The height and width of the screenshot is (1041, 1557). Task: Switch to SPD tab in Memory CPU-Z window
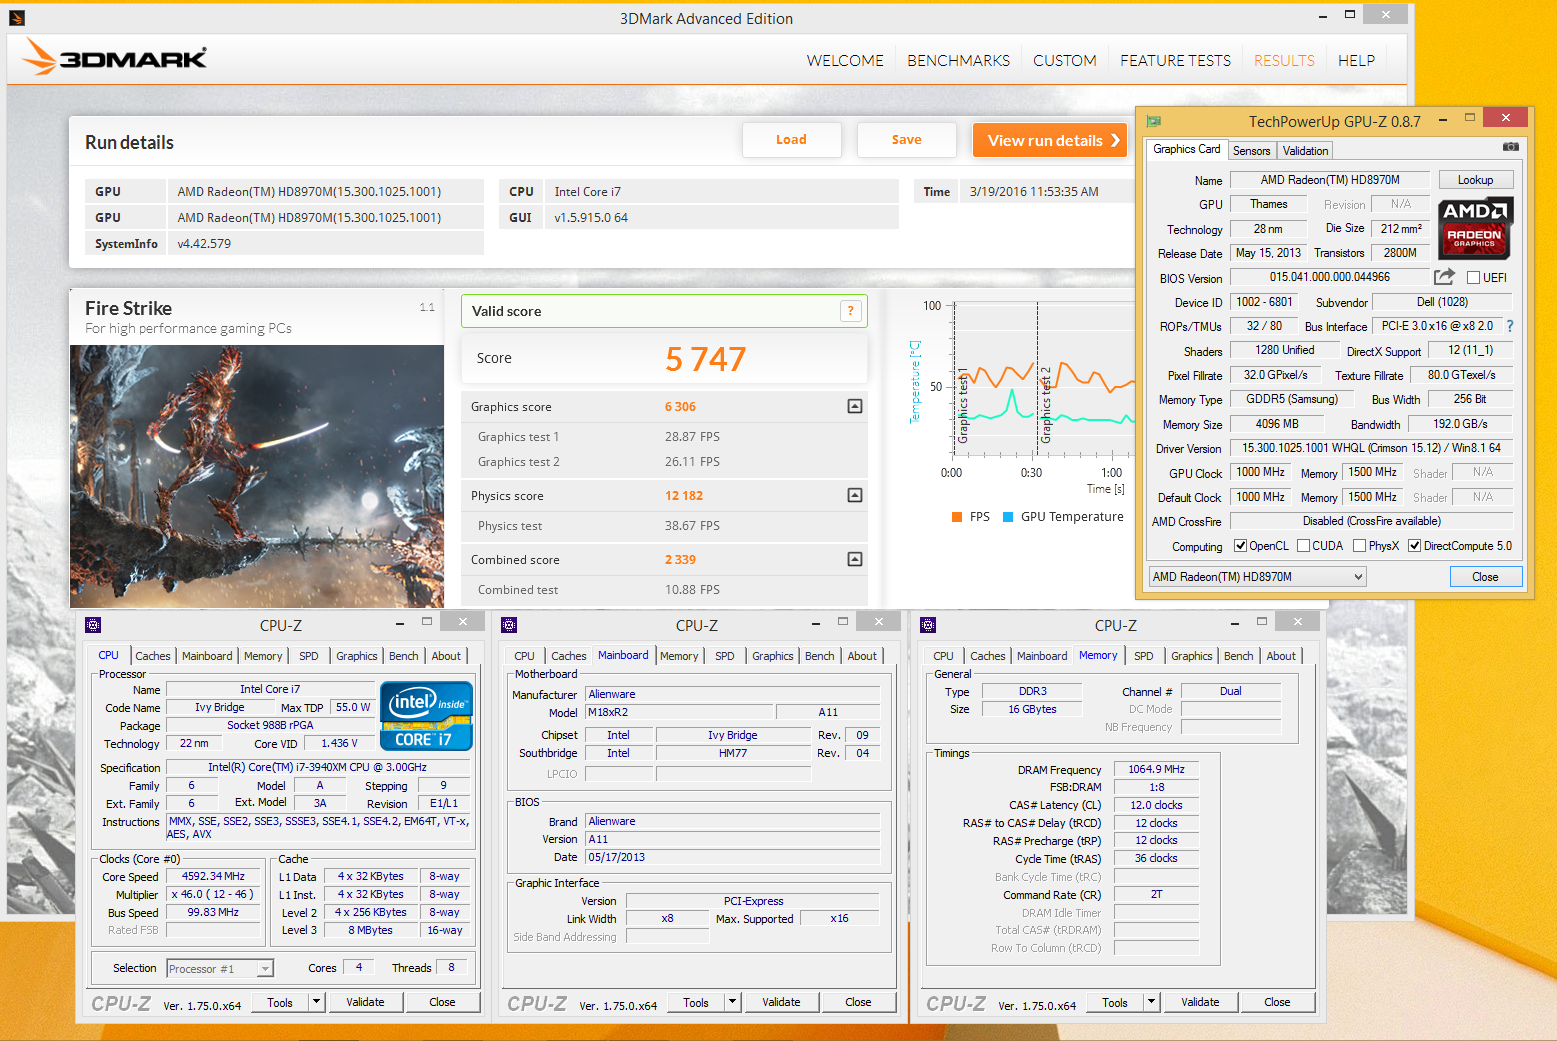[x=1143, y=656]
